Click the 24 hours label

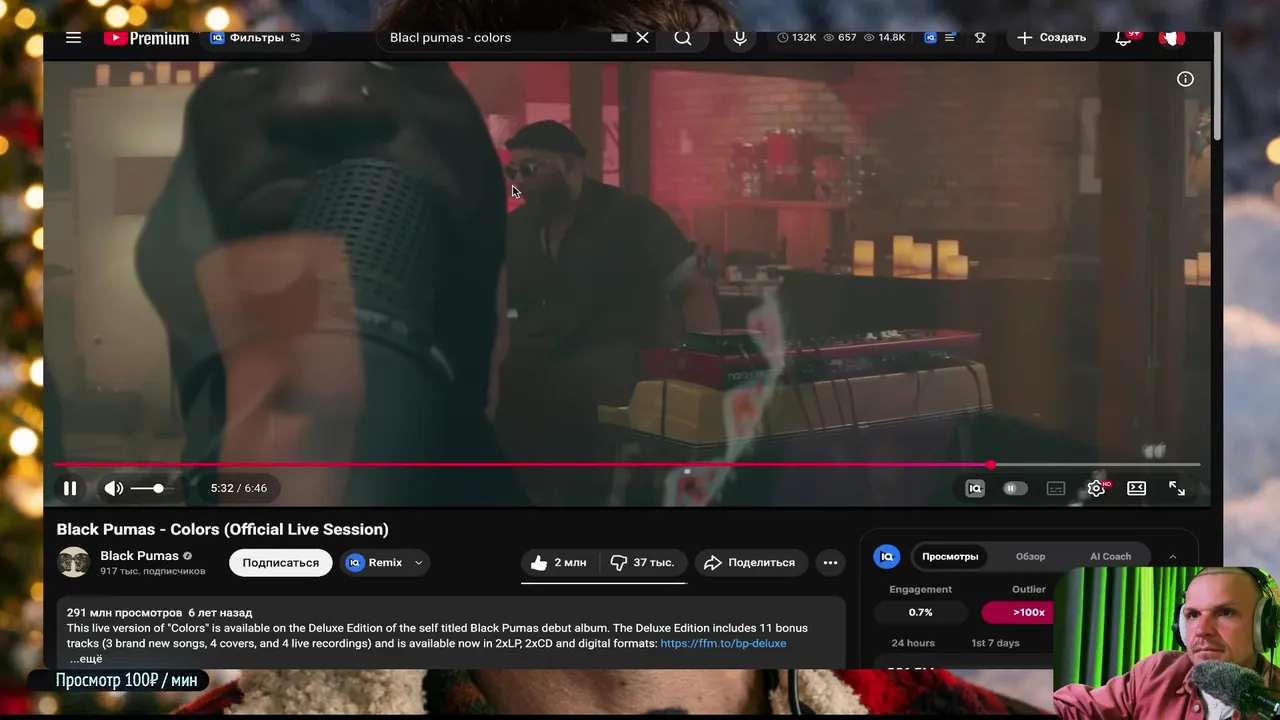pos(913,643)
